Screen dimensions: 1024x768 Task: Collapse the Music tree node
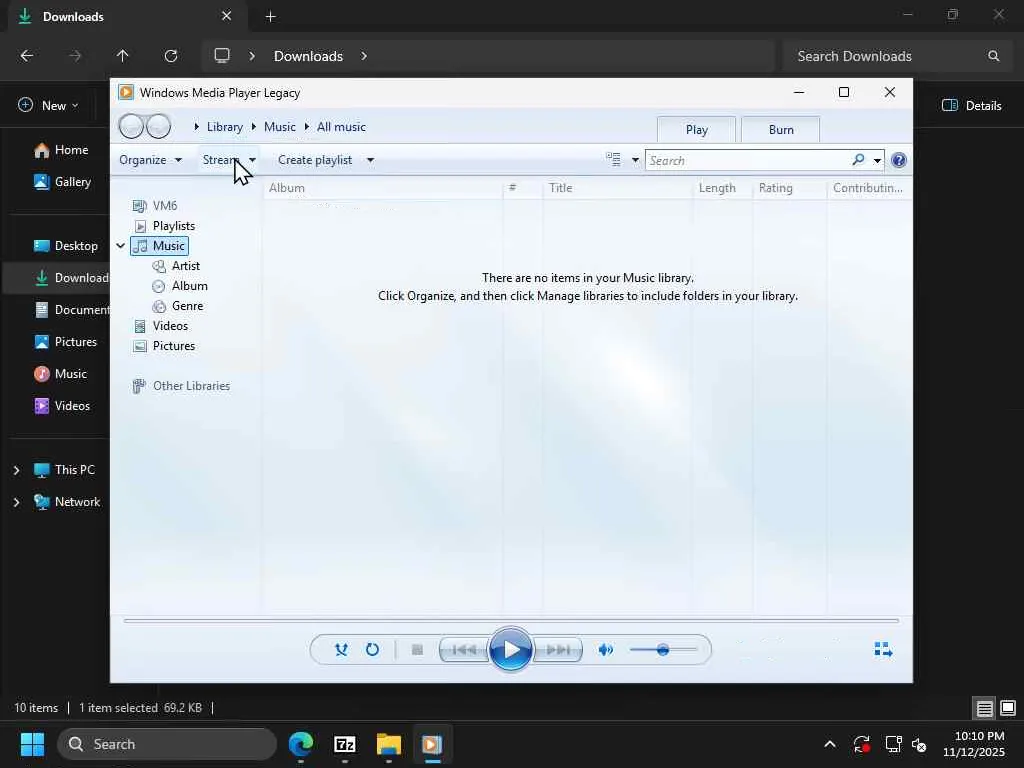pos(120,246)
